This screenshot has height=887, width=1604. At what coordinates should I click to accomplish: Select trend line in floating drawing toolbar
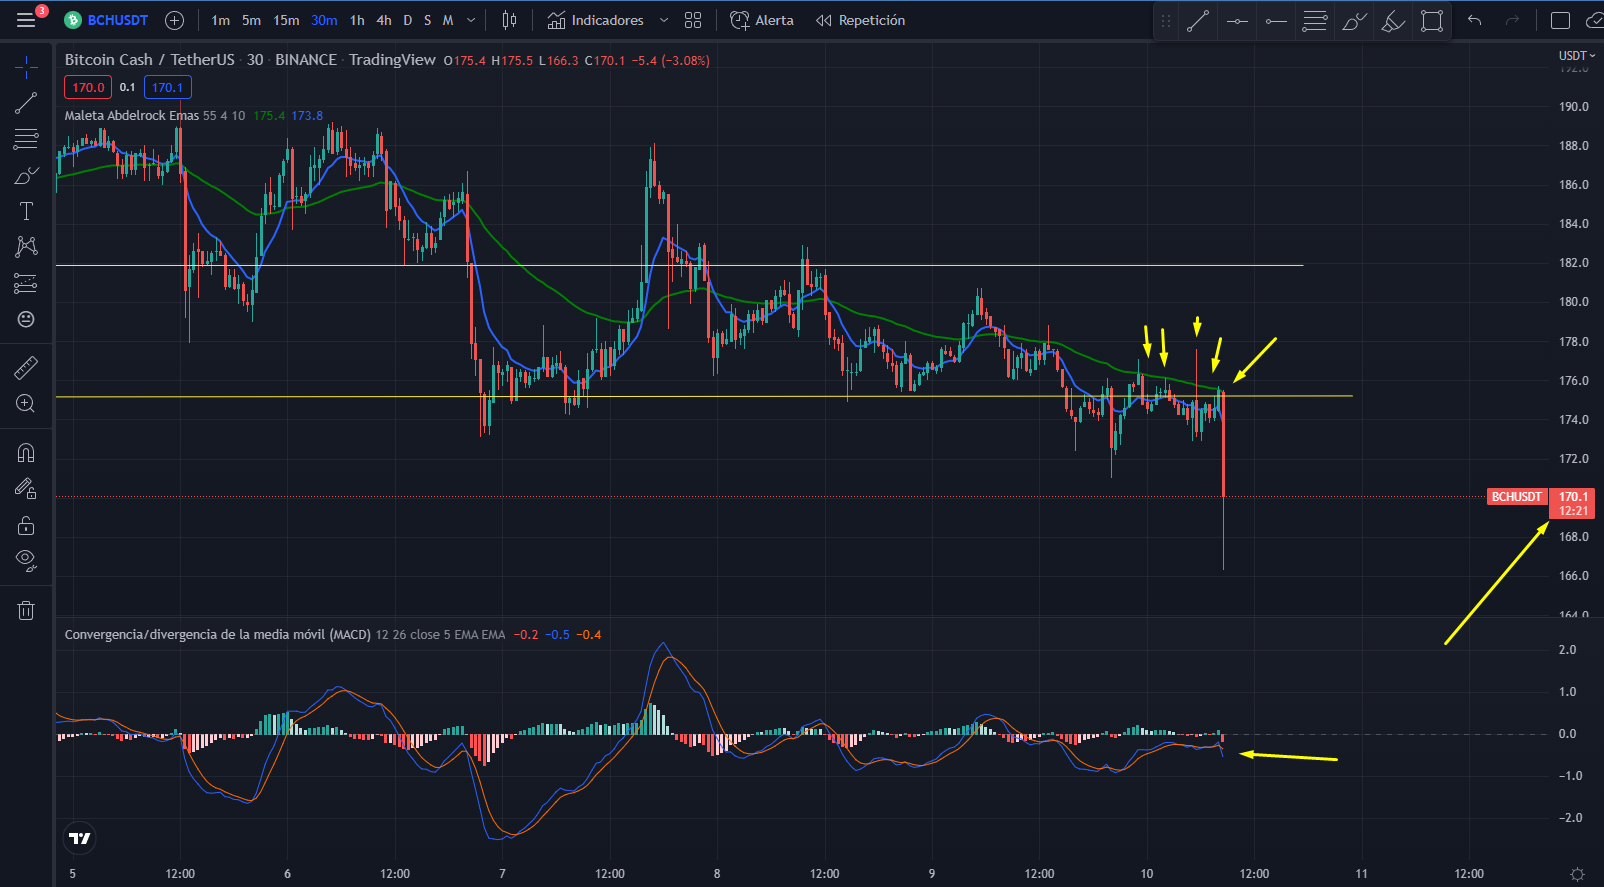click(1198, 21)
